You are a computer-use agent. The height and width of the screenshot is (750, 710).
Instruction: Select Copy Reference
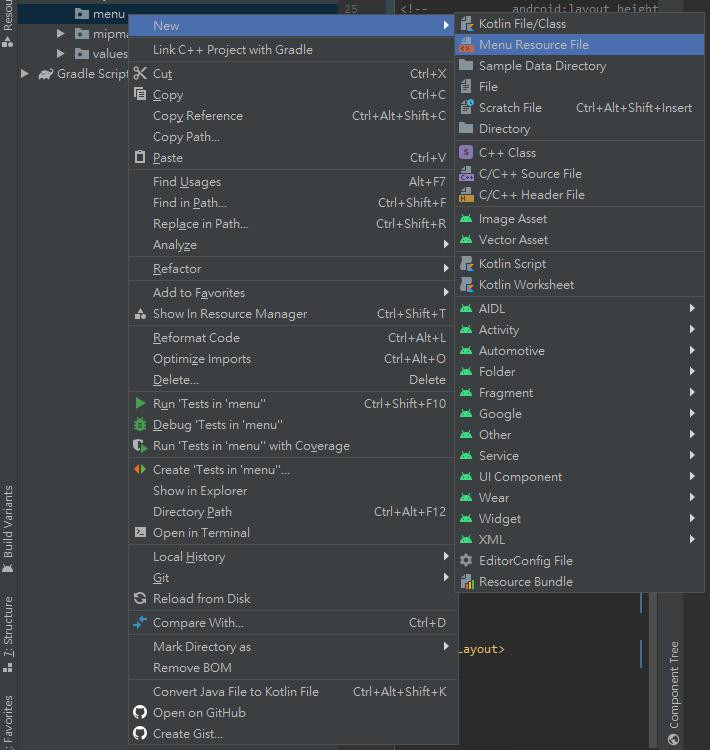(x=293, y=116)
